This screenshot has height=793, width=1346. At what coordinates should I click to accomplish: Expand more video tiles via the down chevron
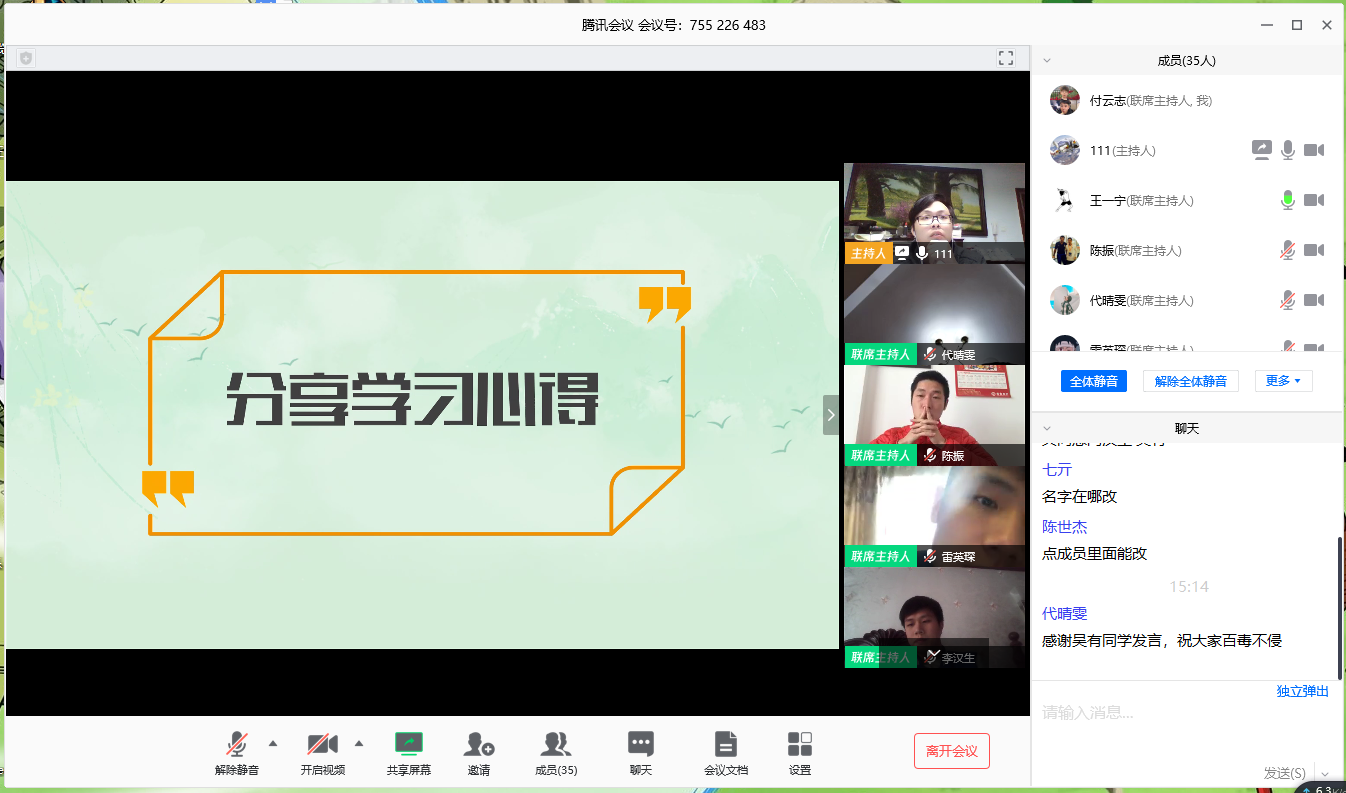(x=935, y=653)
